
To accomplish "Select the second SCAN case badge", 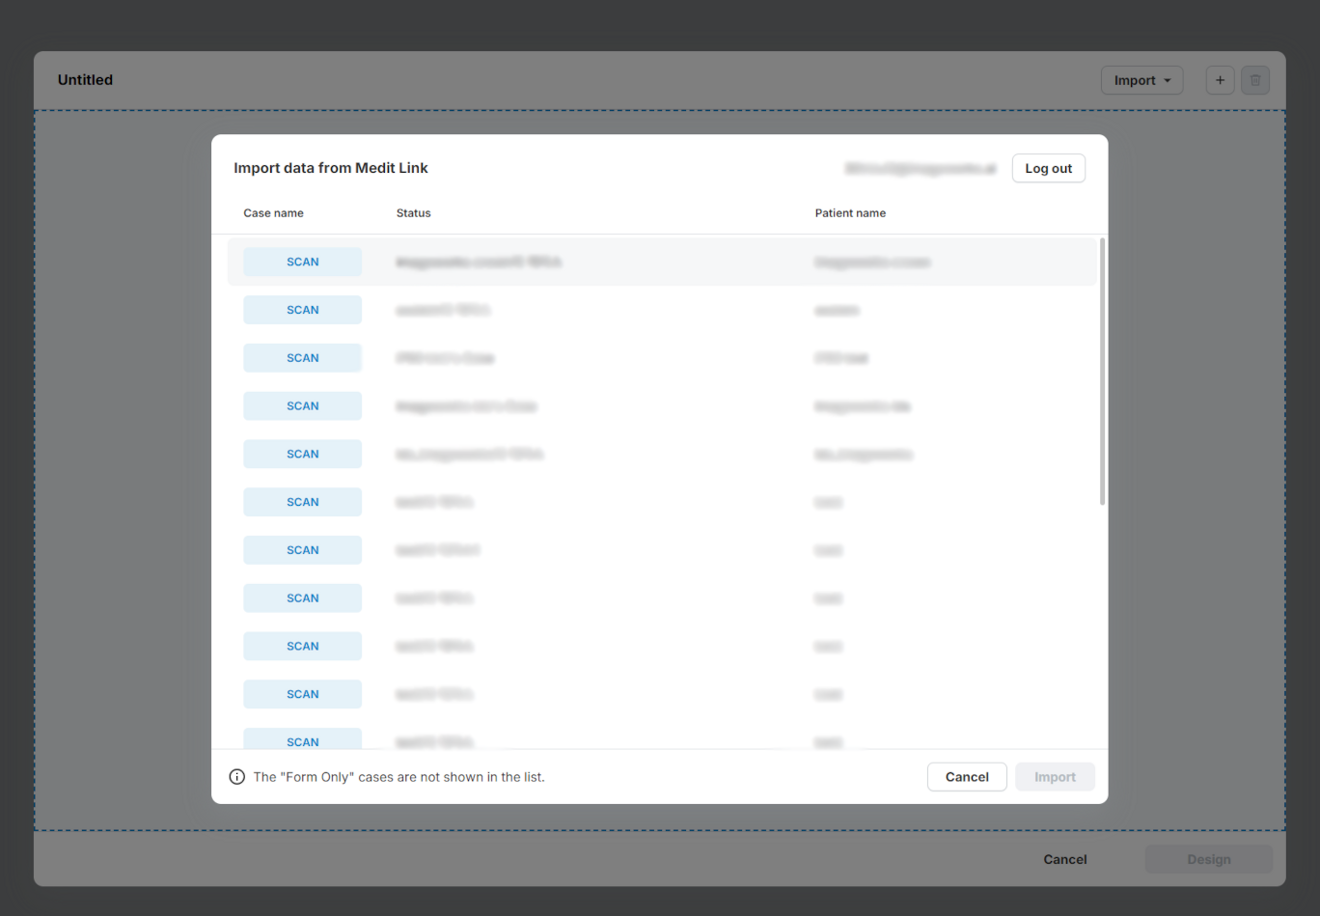I will [302, 310].
